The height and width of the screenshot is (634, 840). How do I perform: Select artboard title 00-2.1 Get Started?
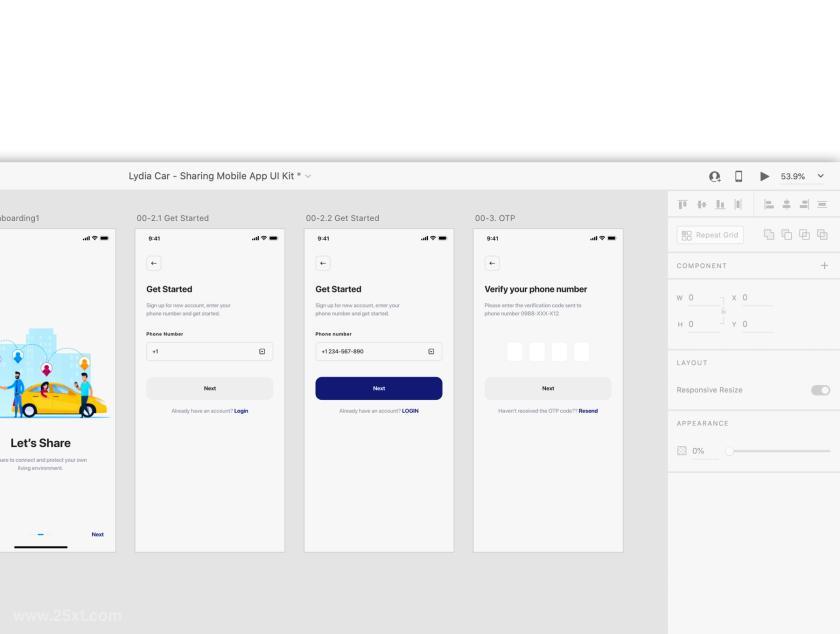click(x=172, y=218)
